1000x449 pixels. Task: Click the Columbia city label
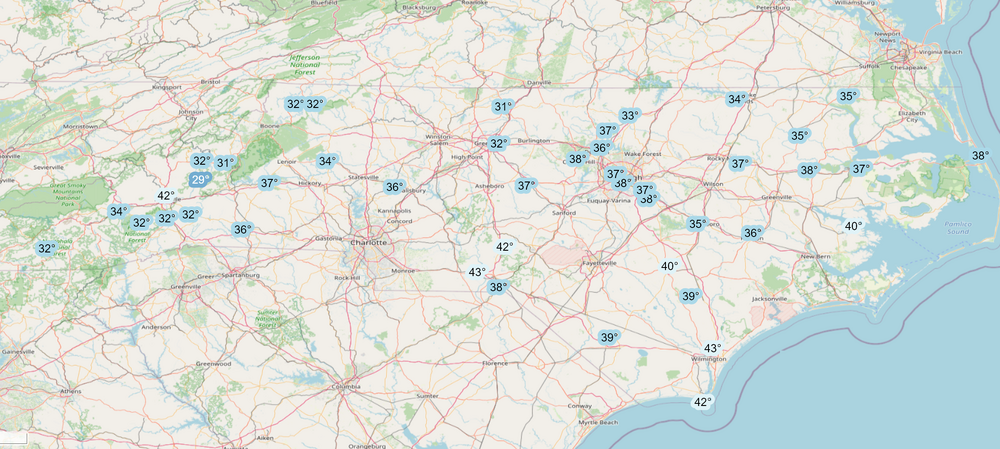tap(345, 386)
